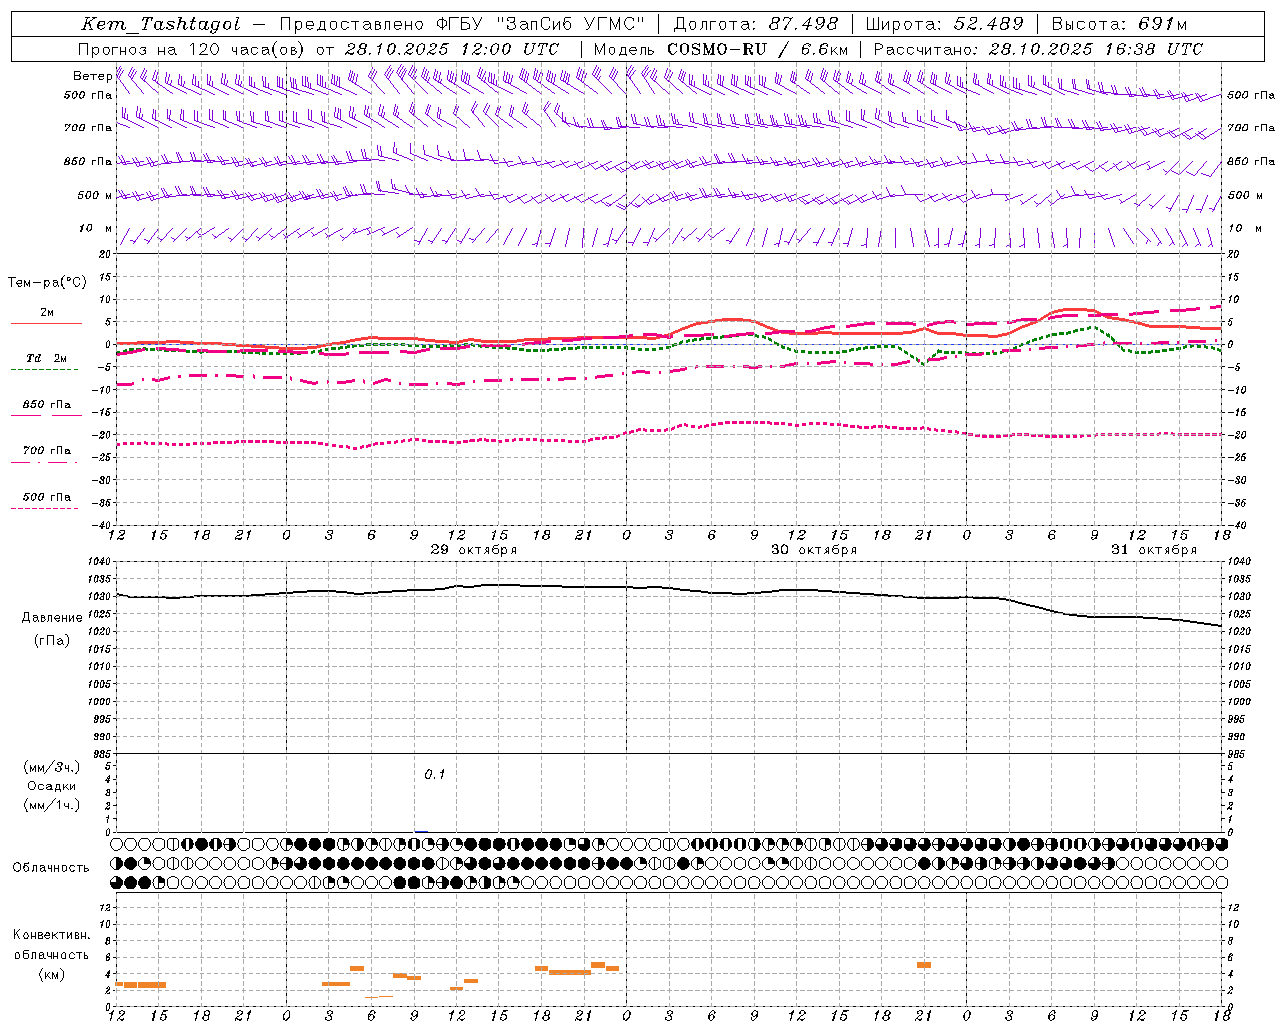Click the Долгота: 87.498 value

pyautogui.click(x=758, y=25)
